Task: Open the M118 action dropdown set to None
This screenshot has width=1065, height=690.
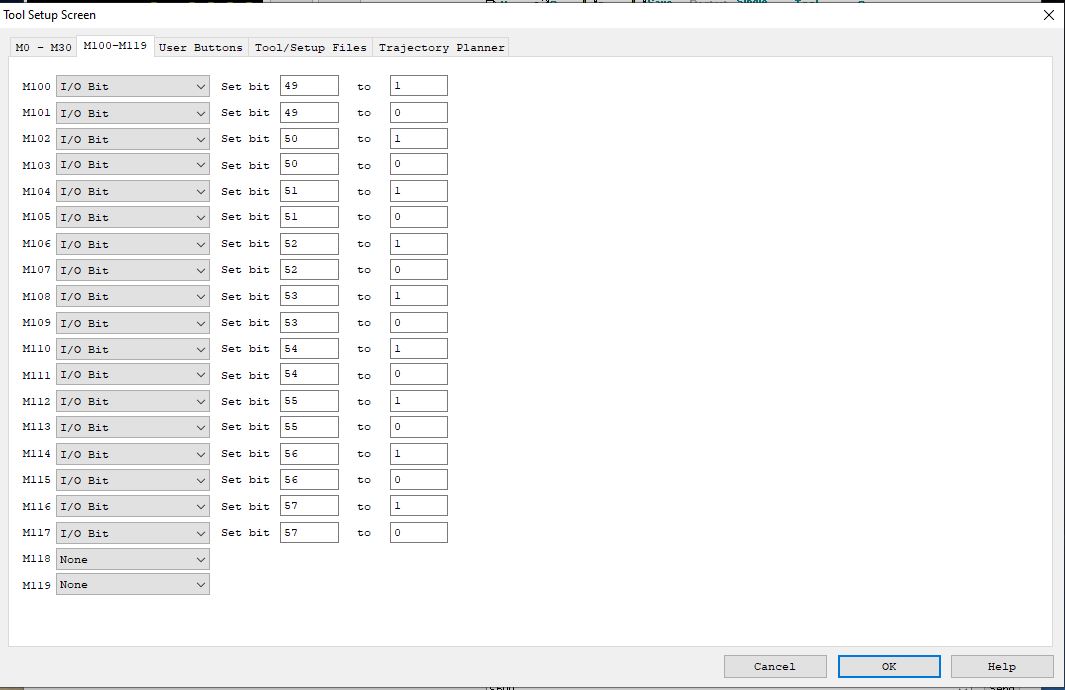Action: [132, 559]
